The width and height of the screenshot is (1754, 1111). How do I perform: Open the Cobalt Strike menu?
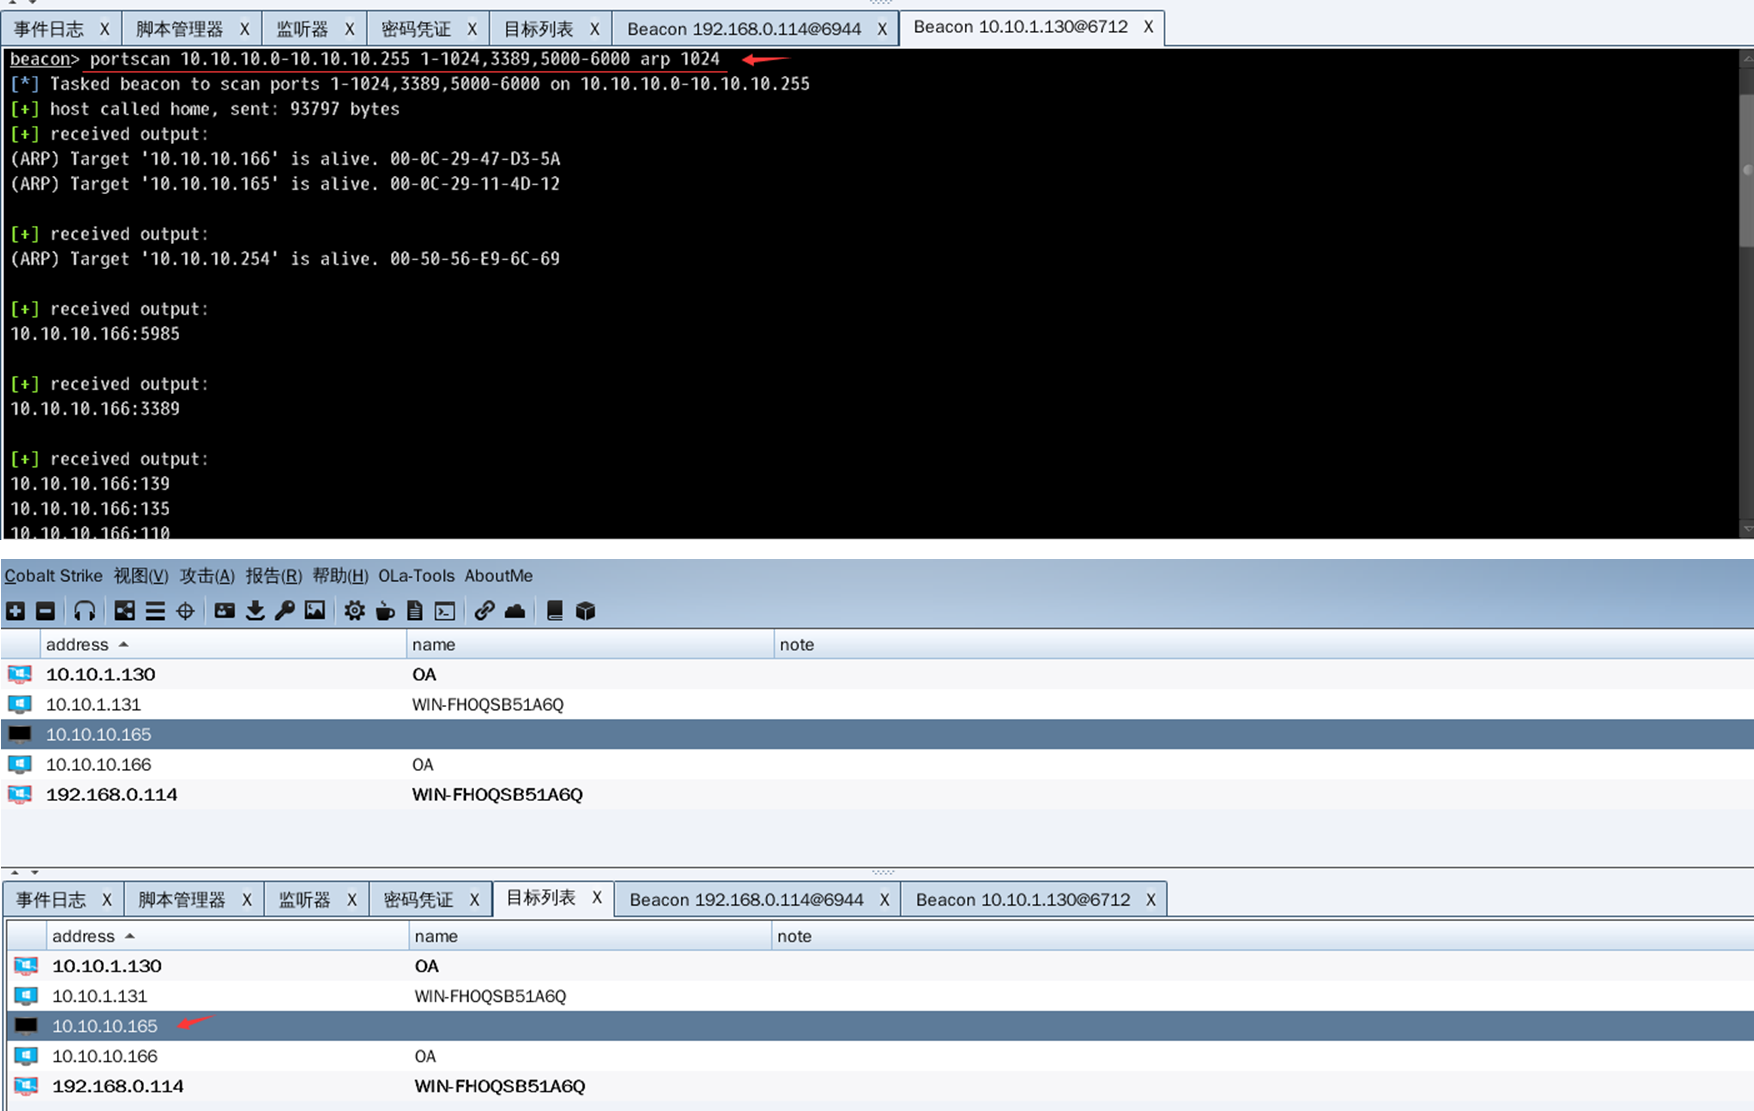(x=53, y=576)
